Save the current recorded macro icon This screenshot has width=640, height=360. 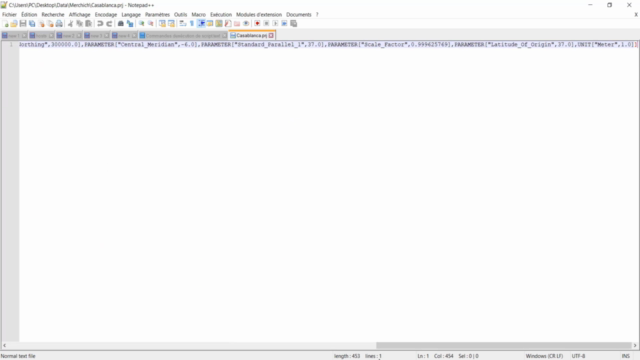point(293,24)
